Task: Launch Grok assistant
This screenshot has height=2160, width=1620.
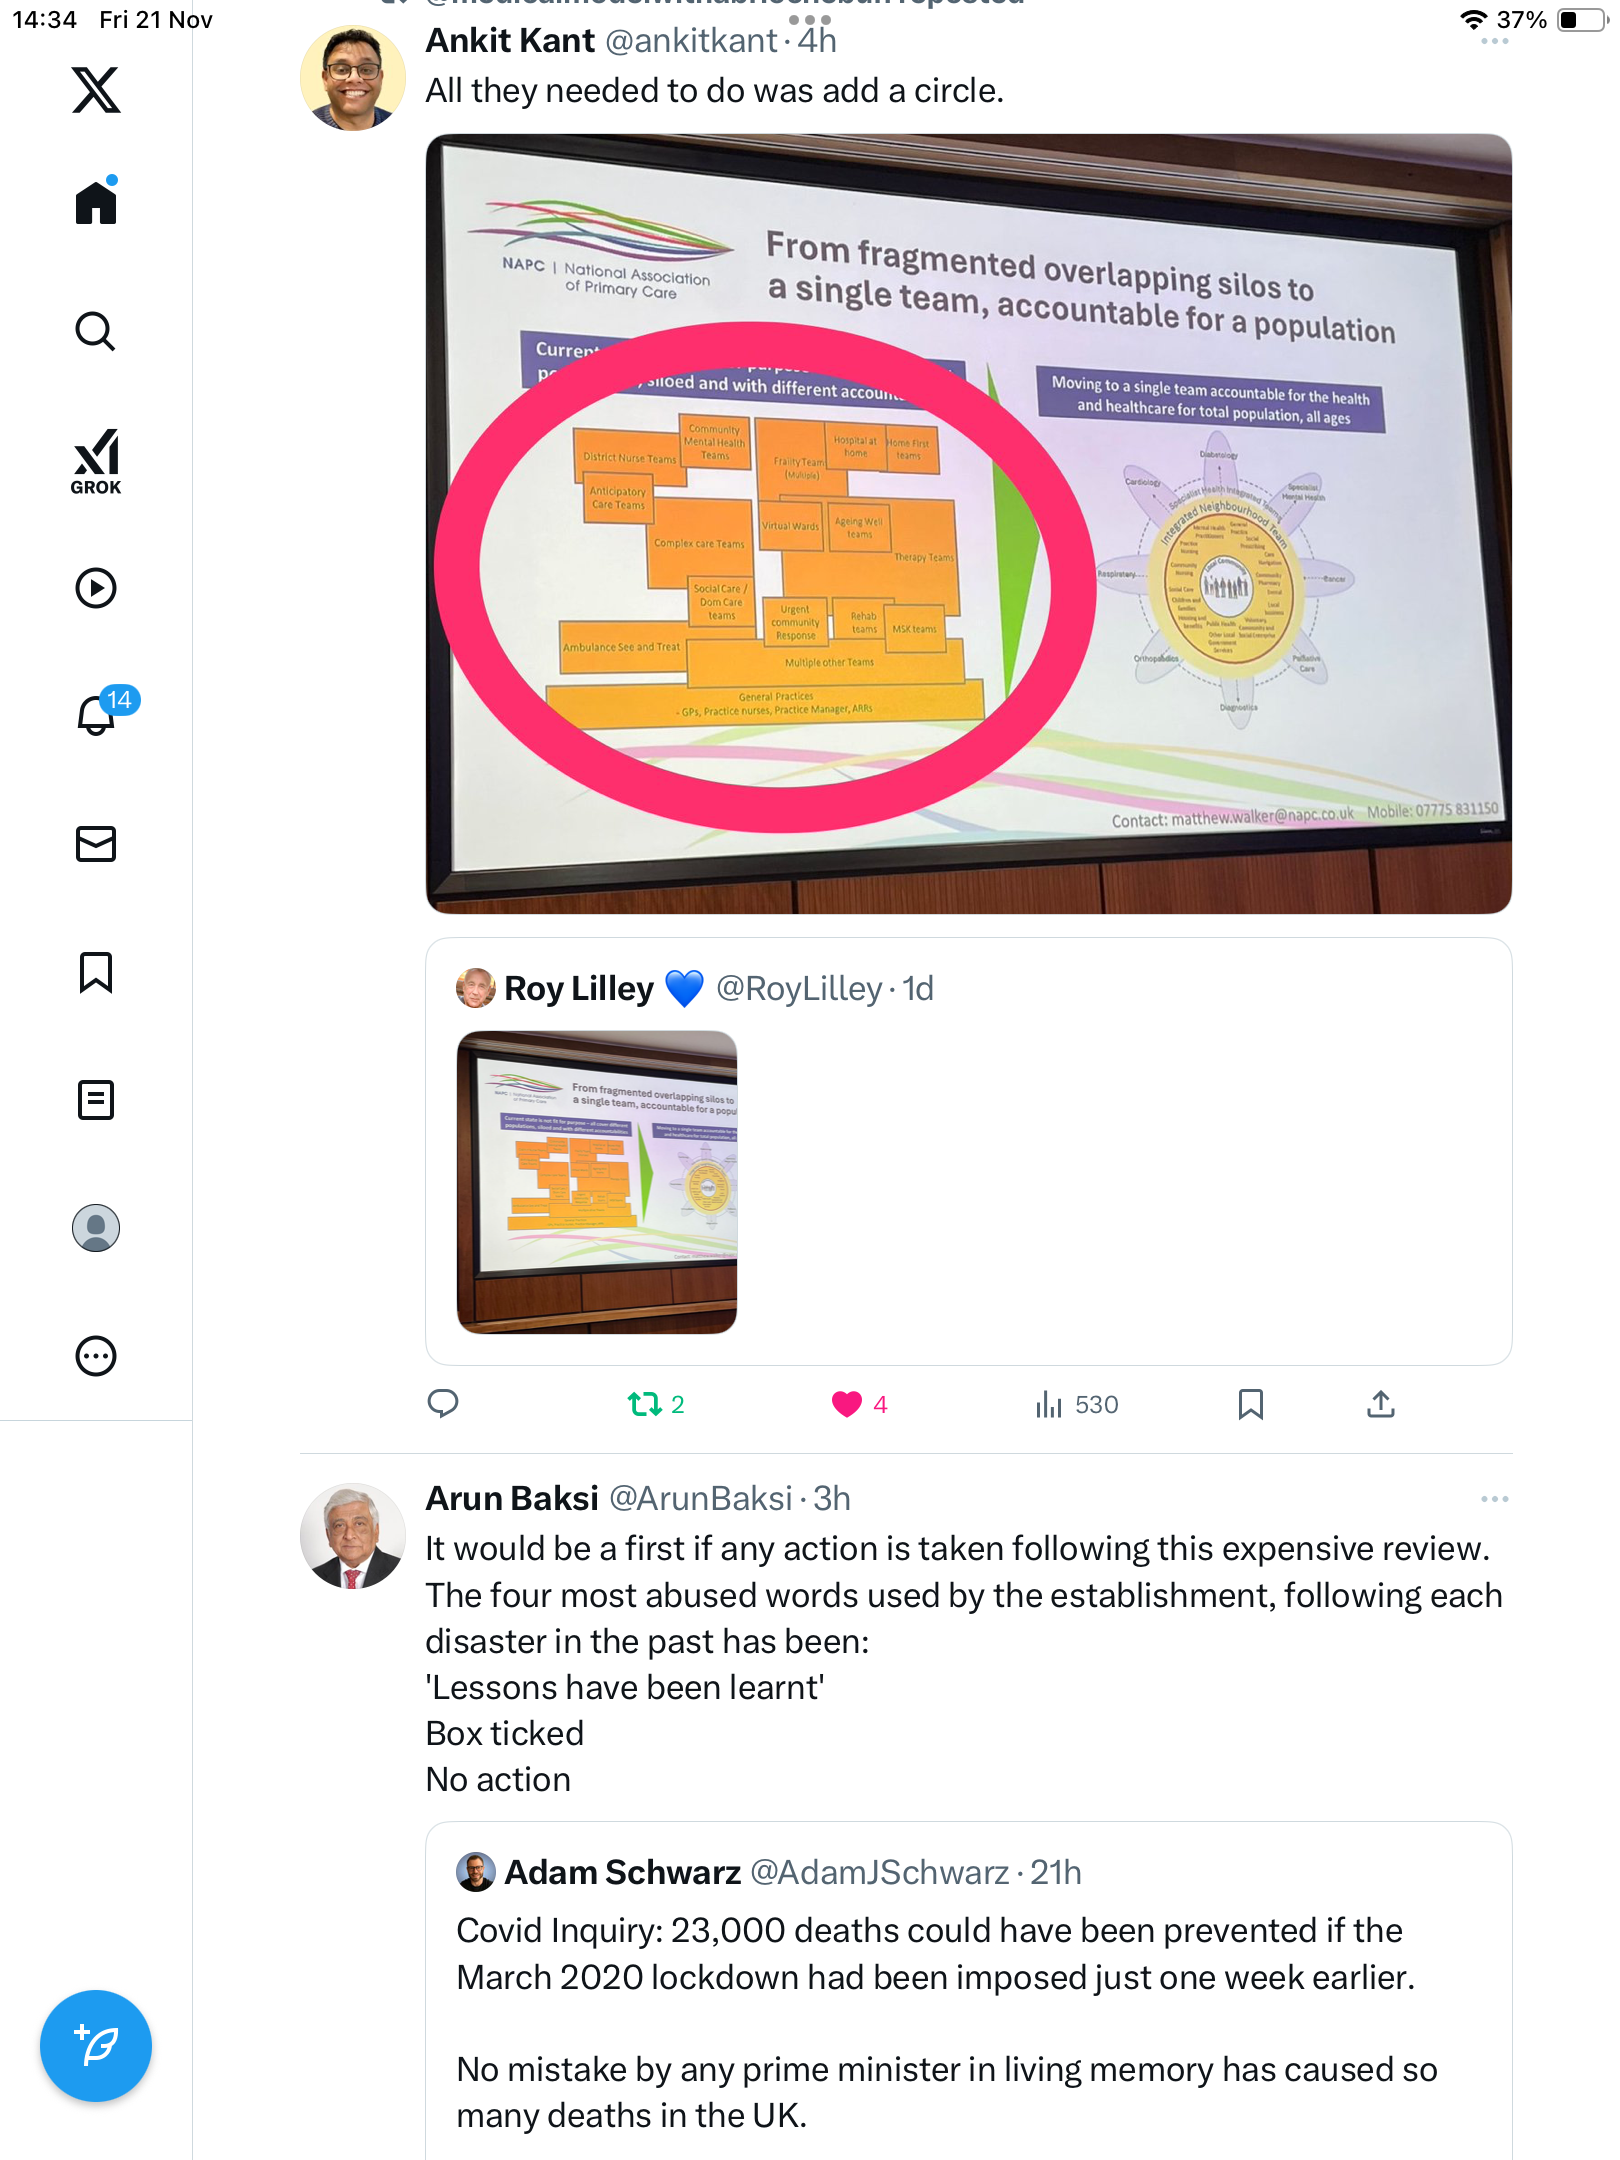Action: (96, 461)
